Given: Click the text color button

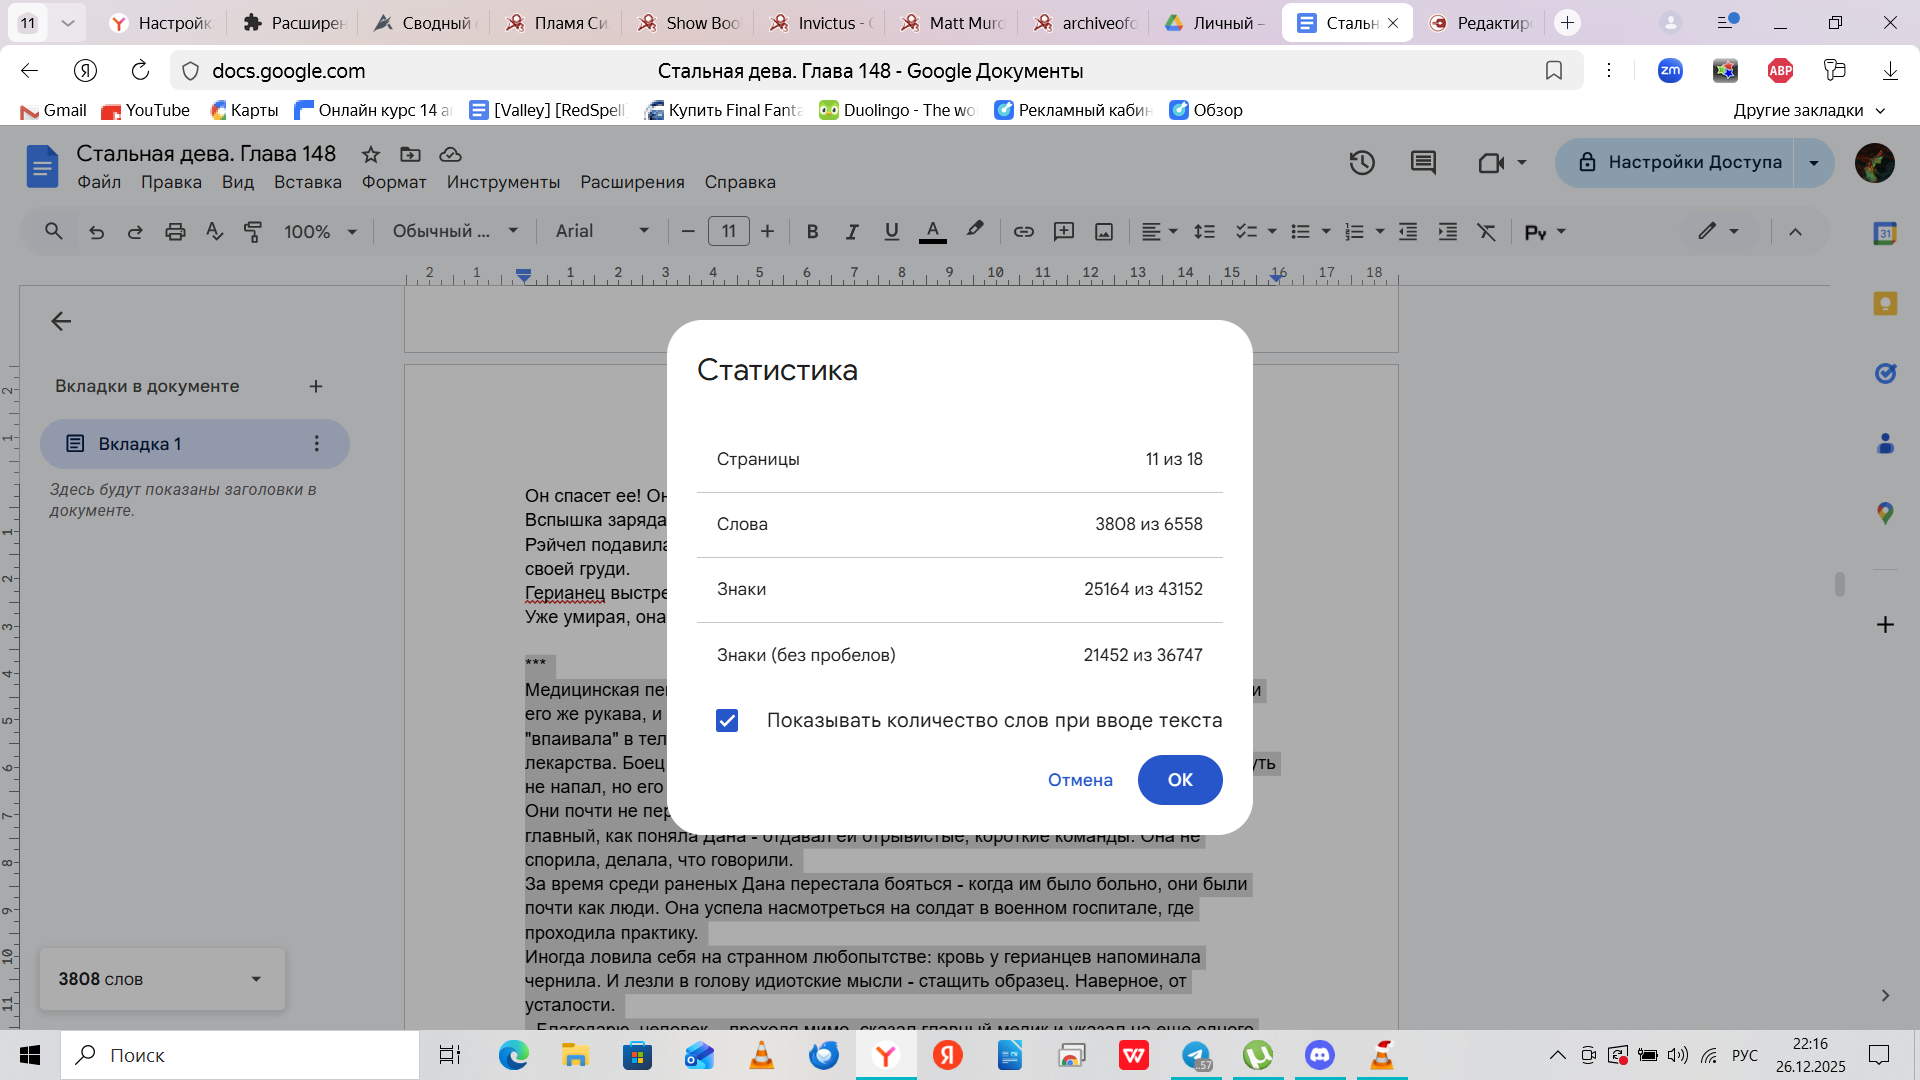Looking at the screenshot, I should click(x=932, y=232).
